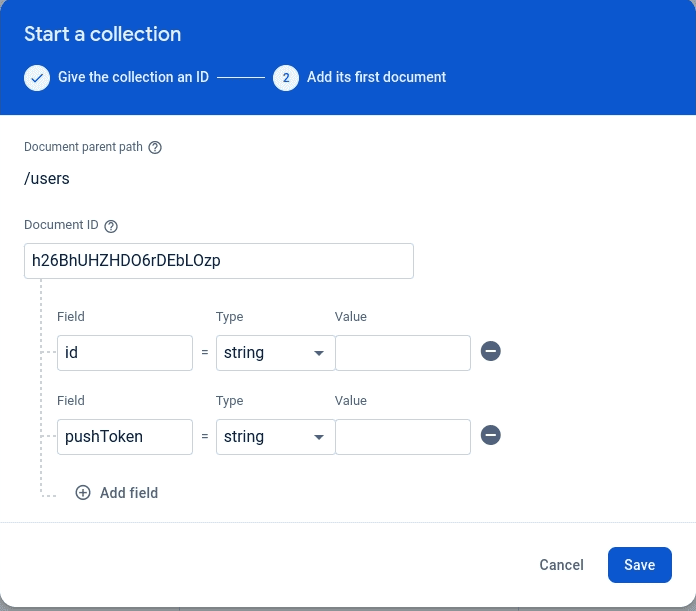Focus the Document ID text box

[x=218, y=261]
